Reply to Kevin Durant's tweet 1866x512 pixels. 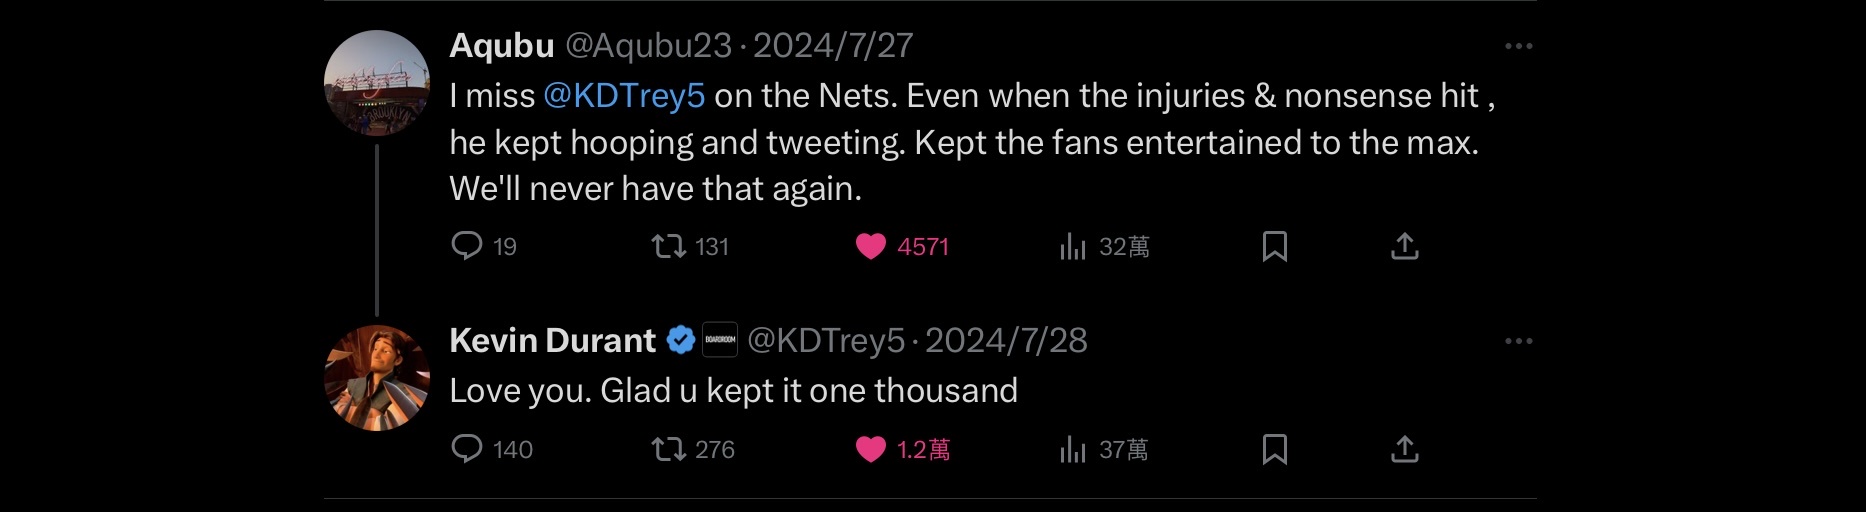pos(467,449)
